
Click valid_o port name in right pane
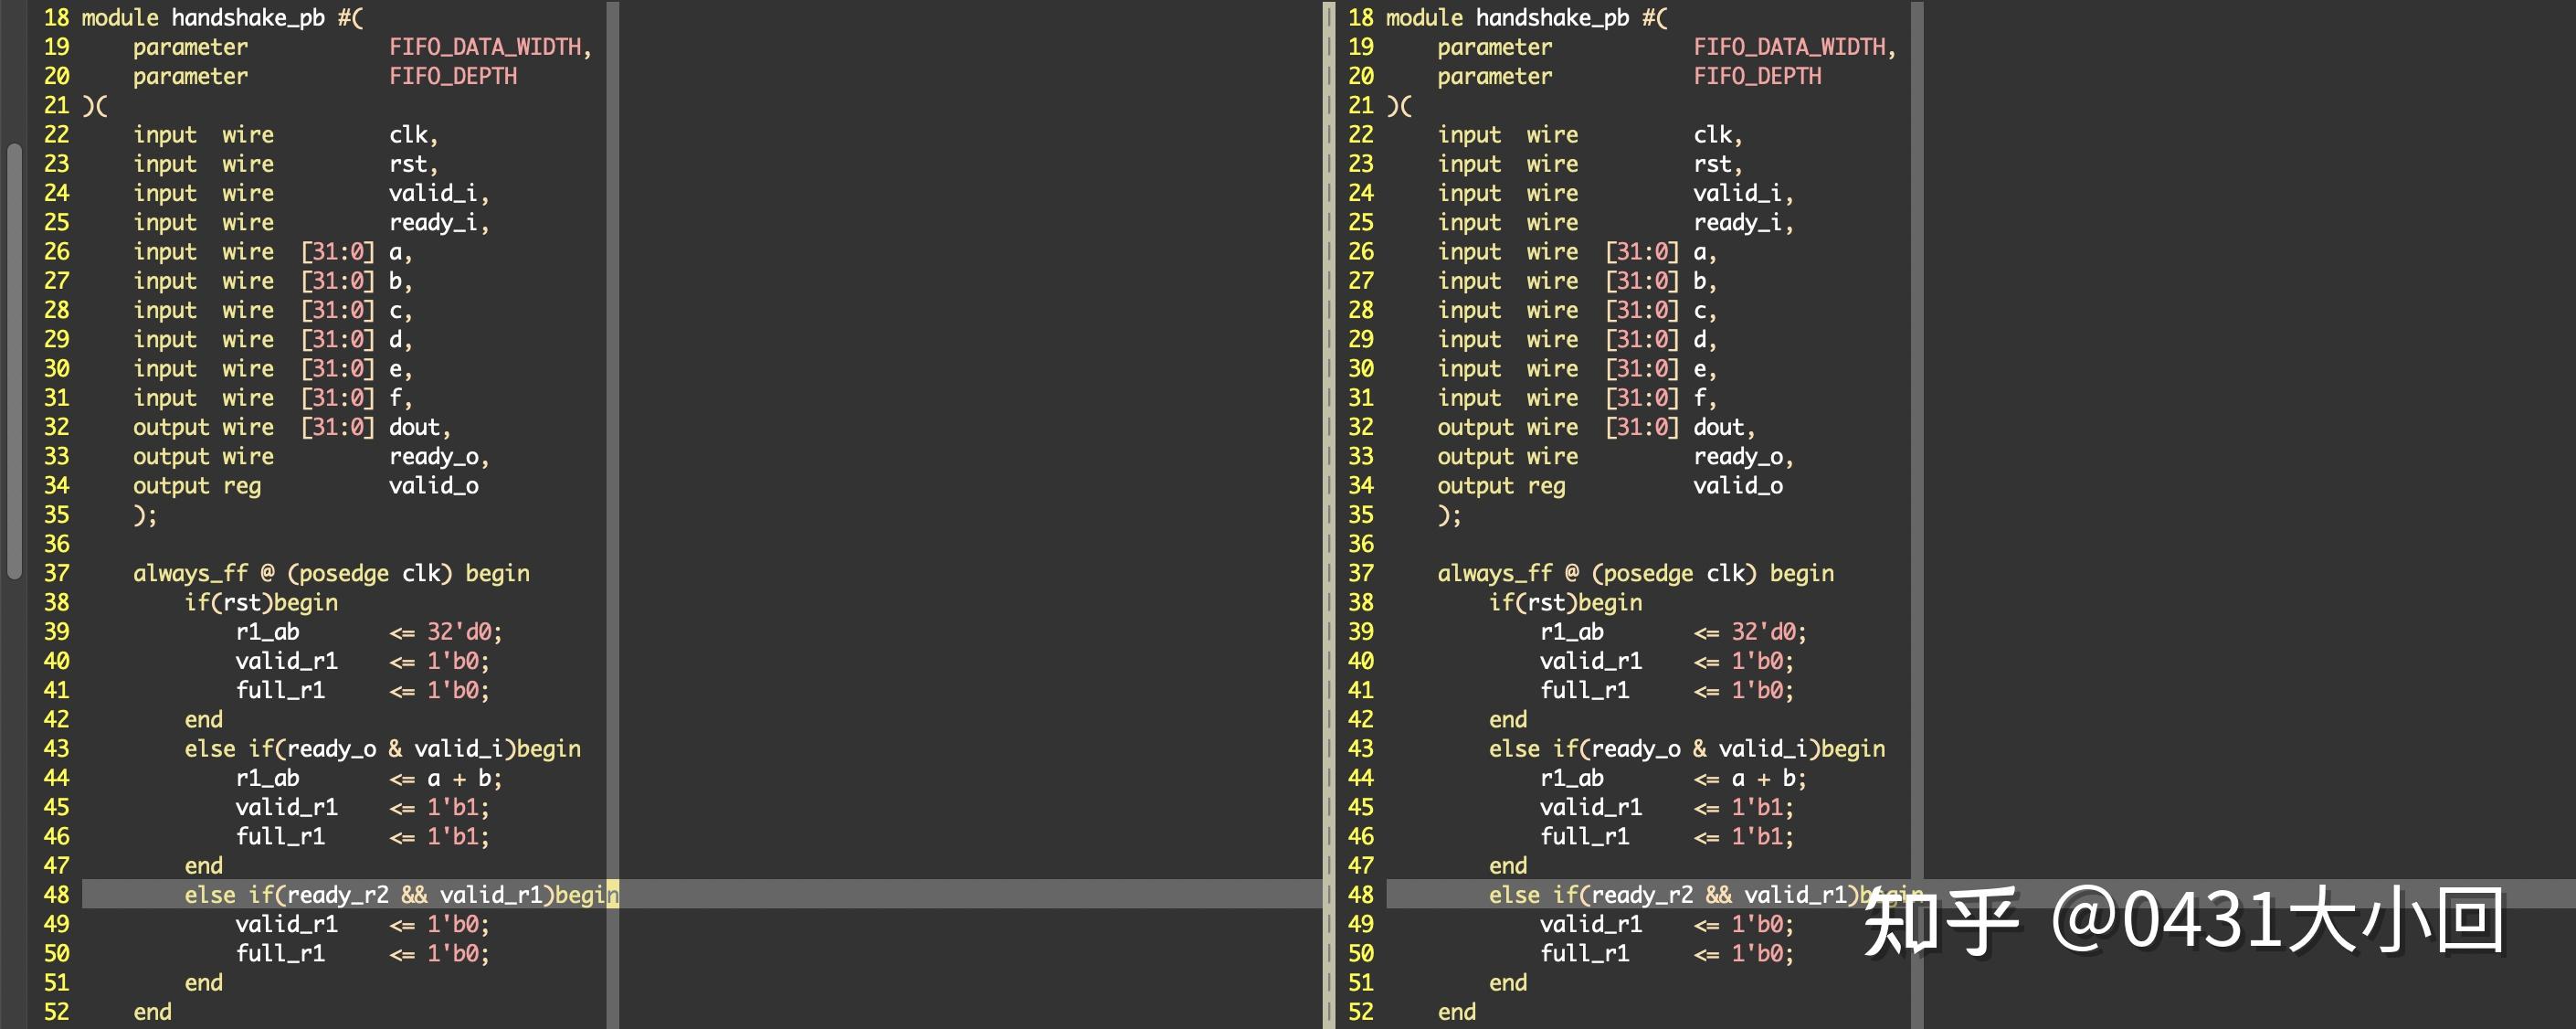tap(1737, 486)
